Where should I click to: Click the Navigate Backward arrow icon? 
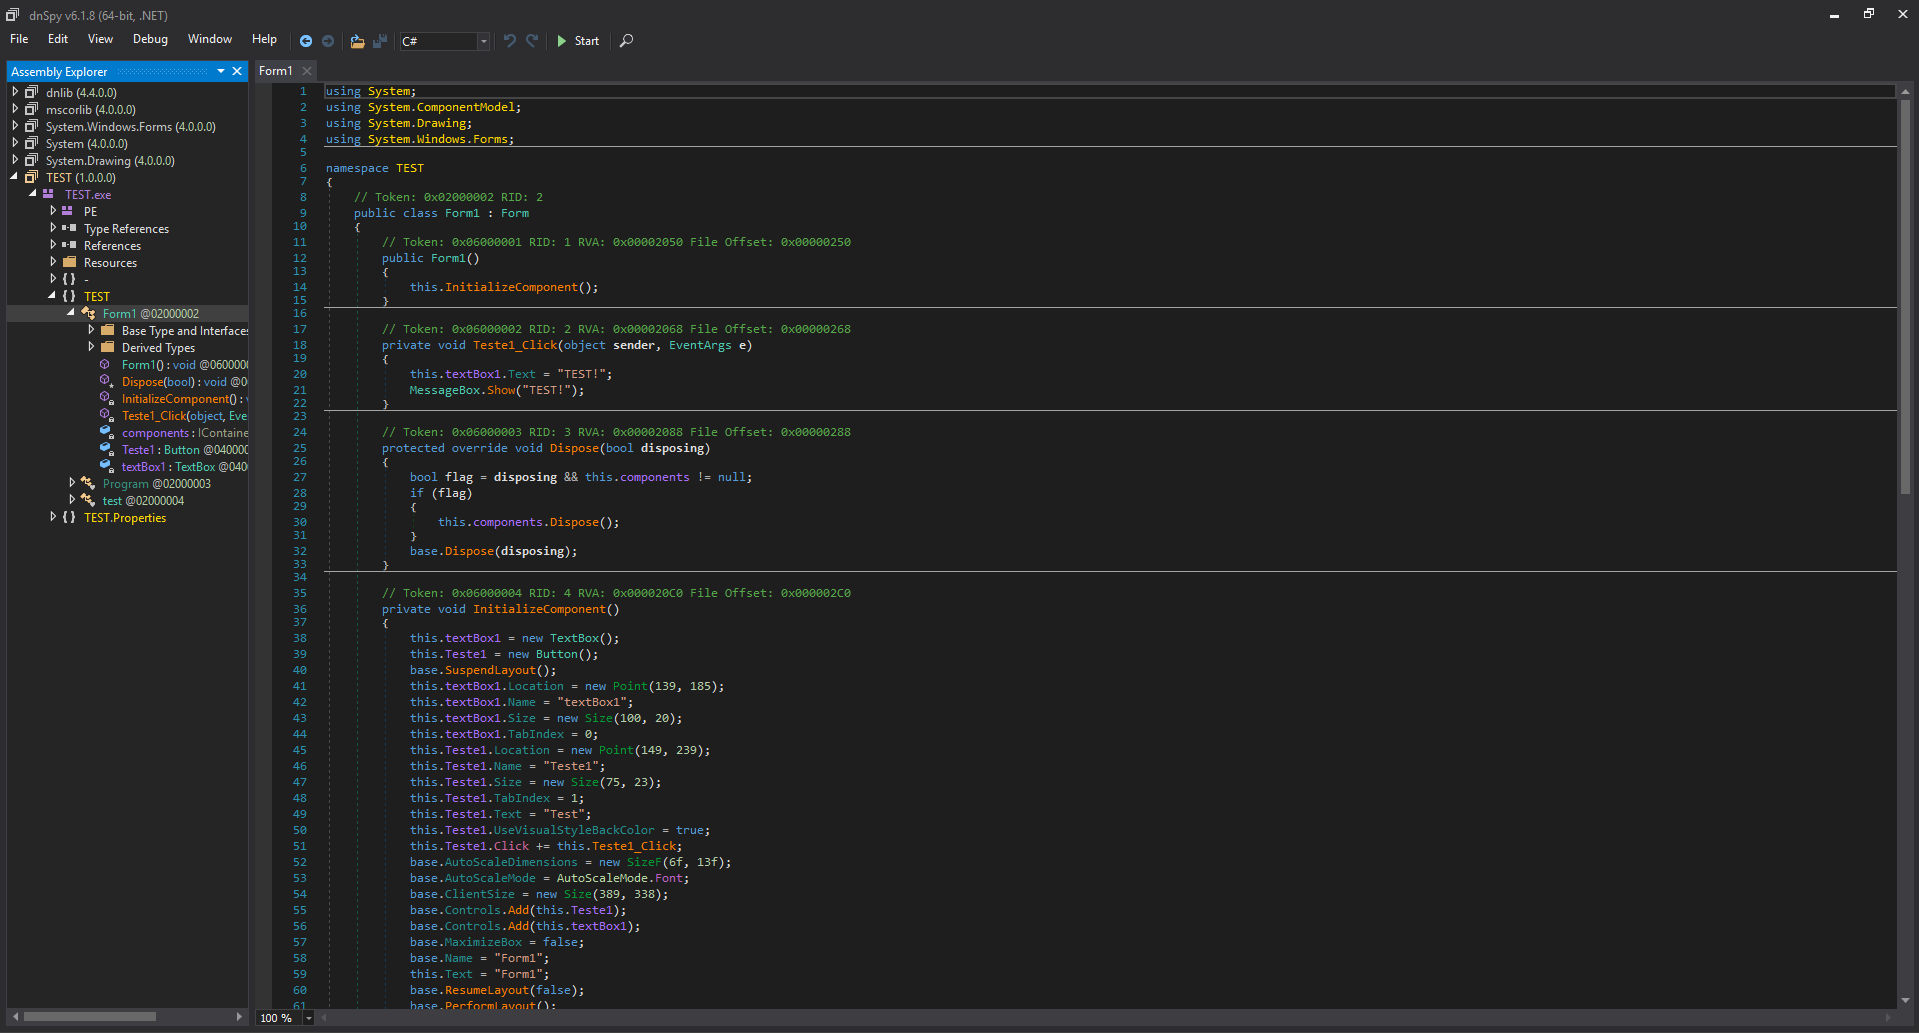(306, 41)
